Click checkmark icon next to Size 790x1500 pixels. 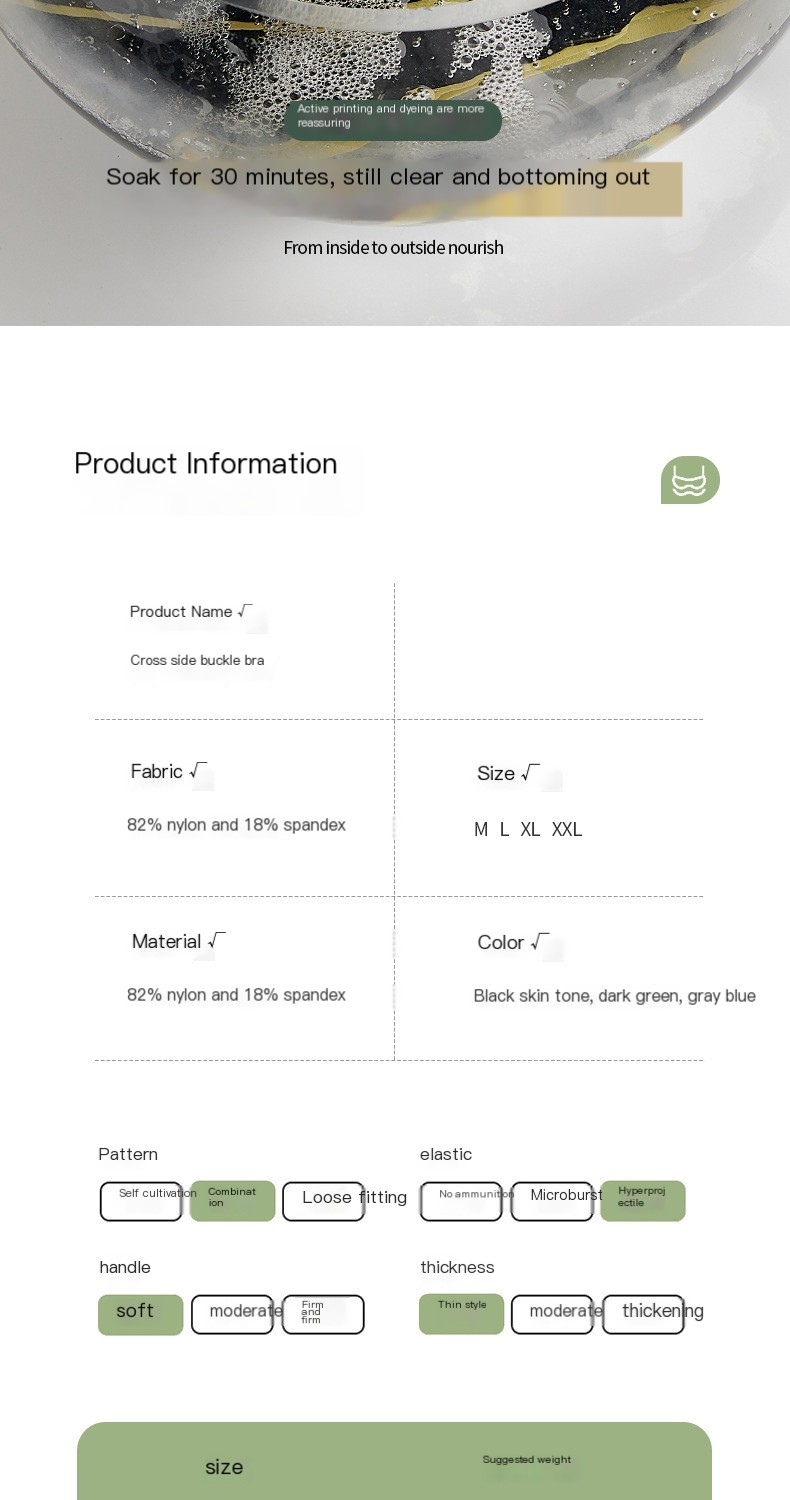(x=530, y=773)
